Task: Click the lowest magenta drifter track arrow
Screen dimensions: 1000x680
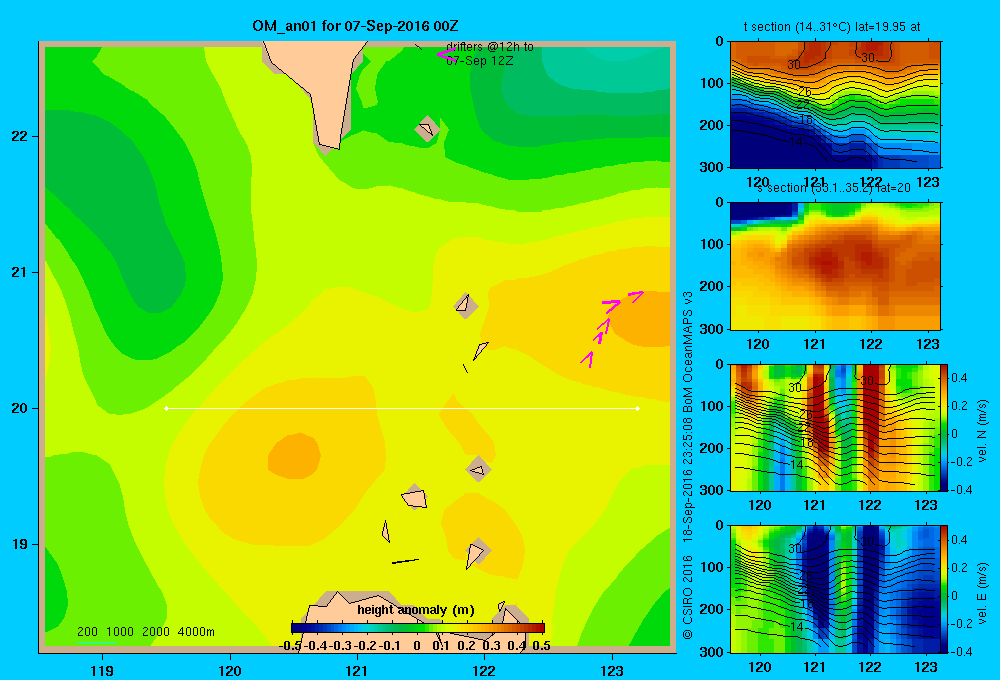Action: [x=587, y=360]
